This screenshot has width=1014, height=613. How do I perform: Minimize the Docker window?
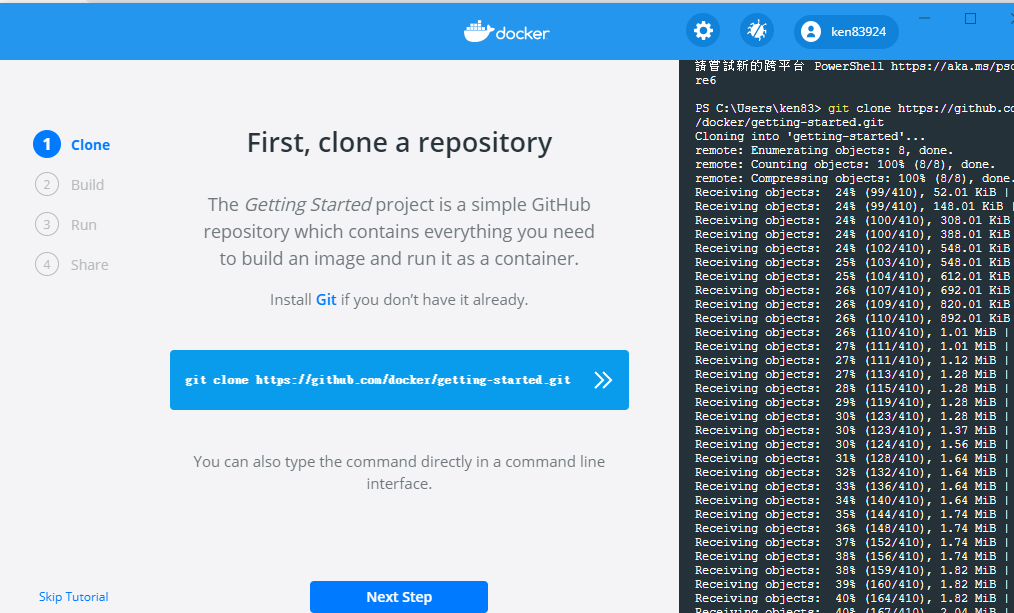click(x=924, y=18)
